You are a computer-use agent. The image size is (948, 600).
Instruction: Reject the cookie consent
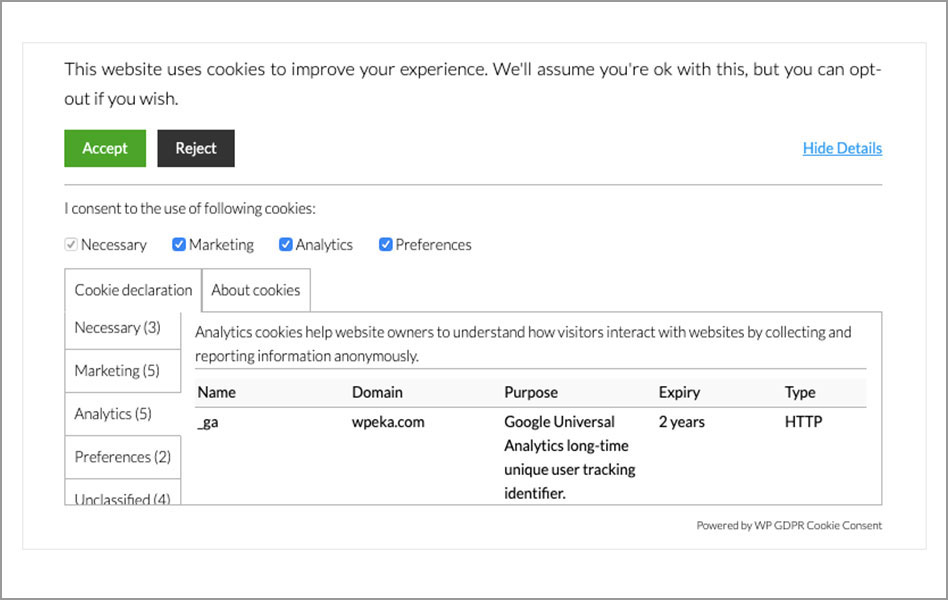pos(195,148)
